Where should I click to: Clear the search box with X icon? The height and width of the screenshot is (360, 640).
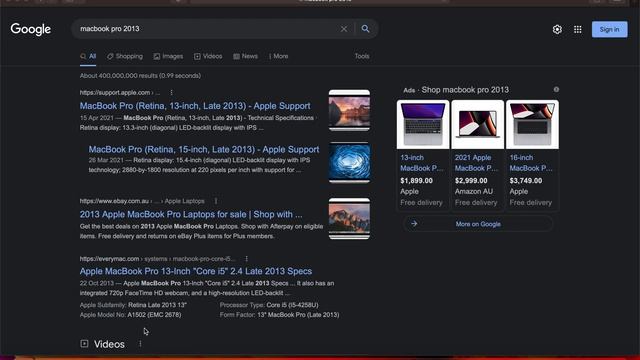[344, 29]
